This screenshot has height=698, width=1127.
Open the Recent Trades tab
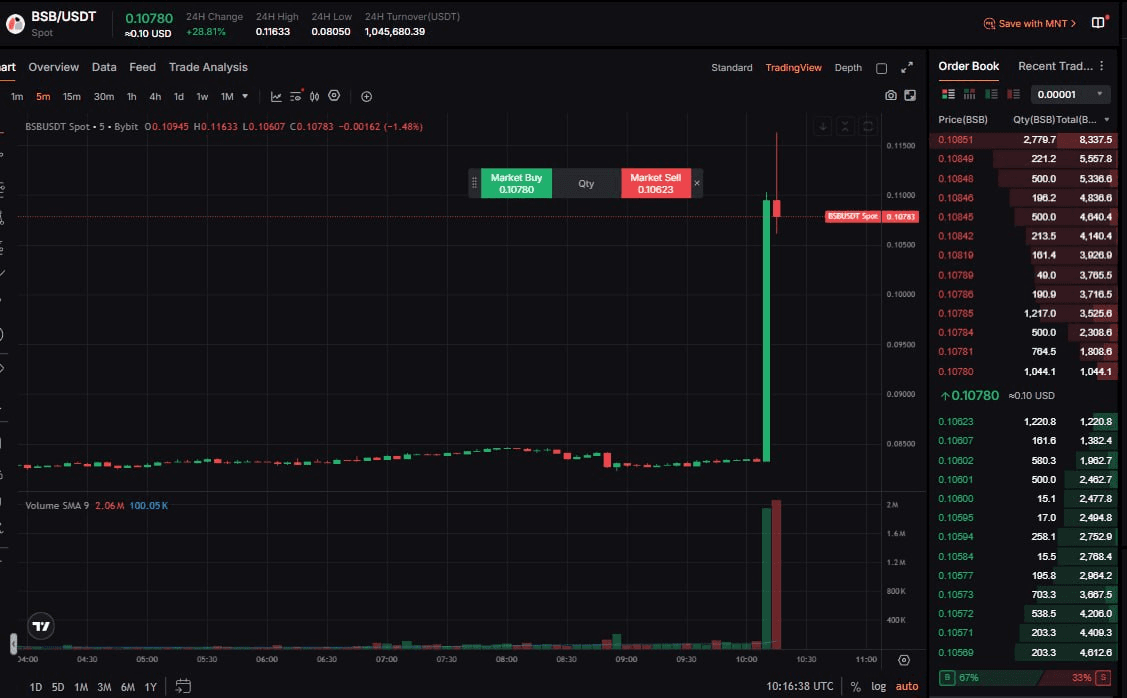pyautogui.click(x=1055, y=66)
